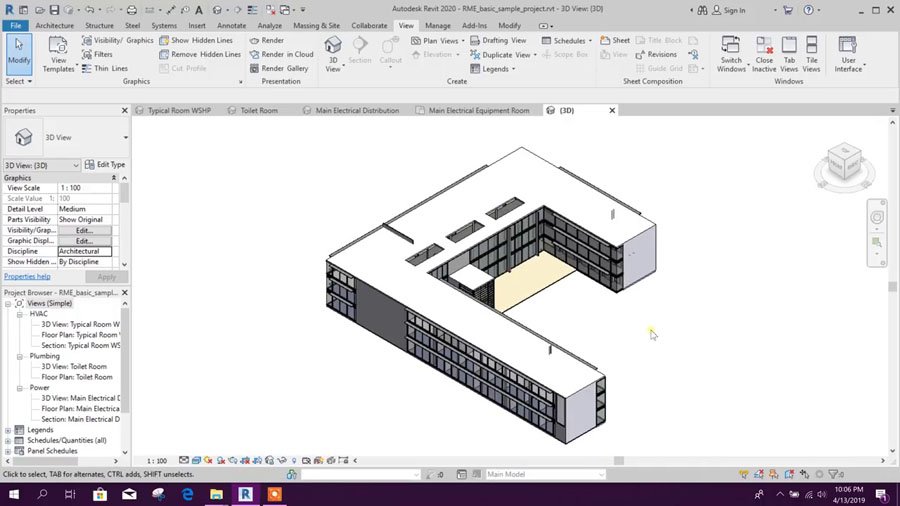This screenshot has width=900, height=506.
Task: Click the 3D View tool
Action: point(333,55)
